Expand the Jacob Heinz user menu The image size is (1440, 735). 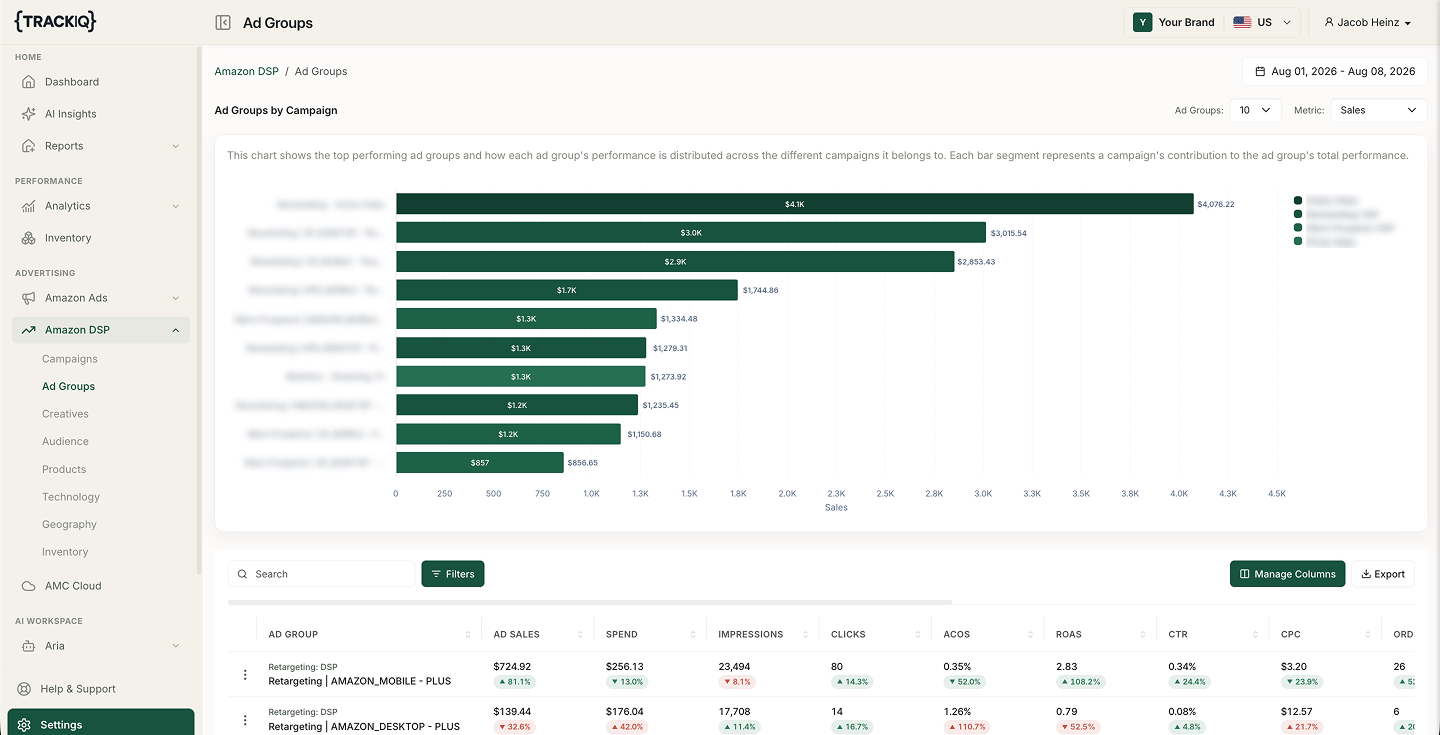click(1367, 22)
